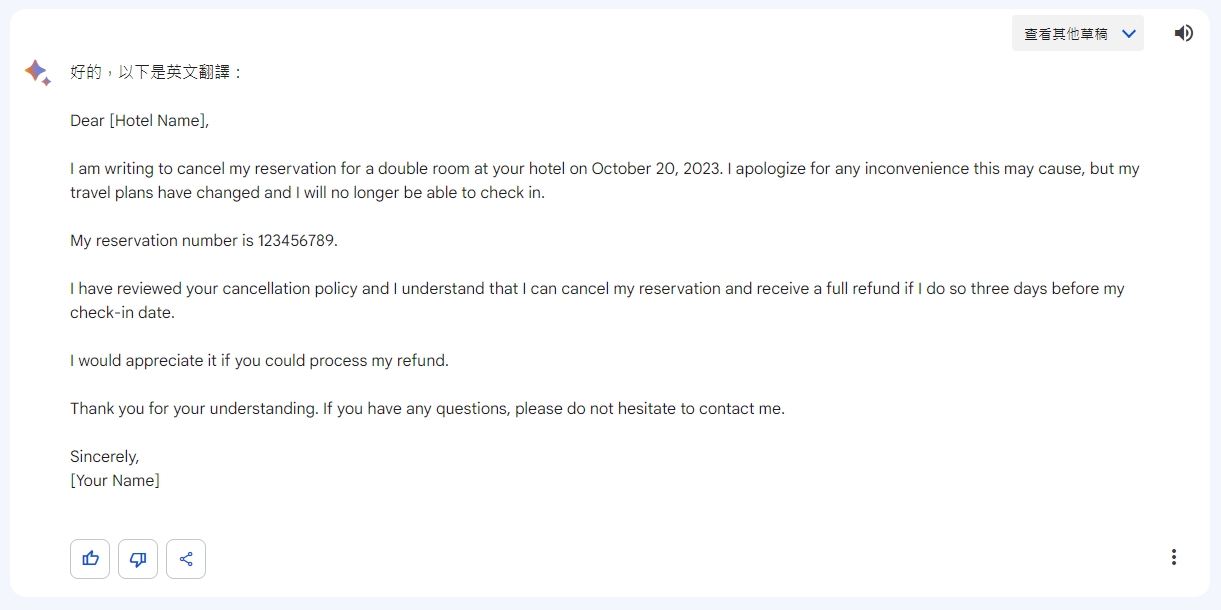The height and width of the screenshot is (610, 1221).
Task: Dislike the response with thumbs-down icon
Action: click(x=138, y=559)
